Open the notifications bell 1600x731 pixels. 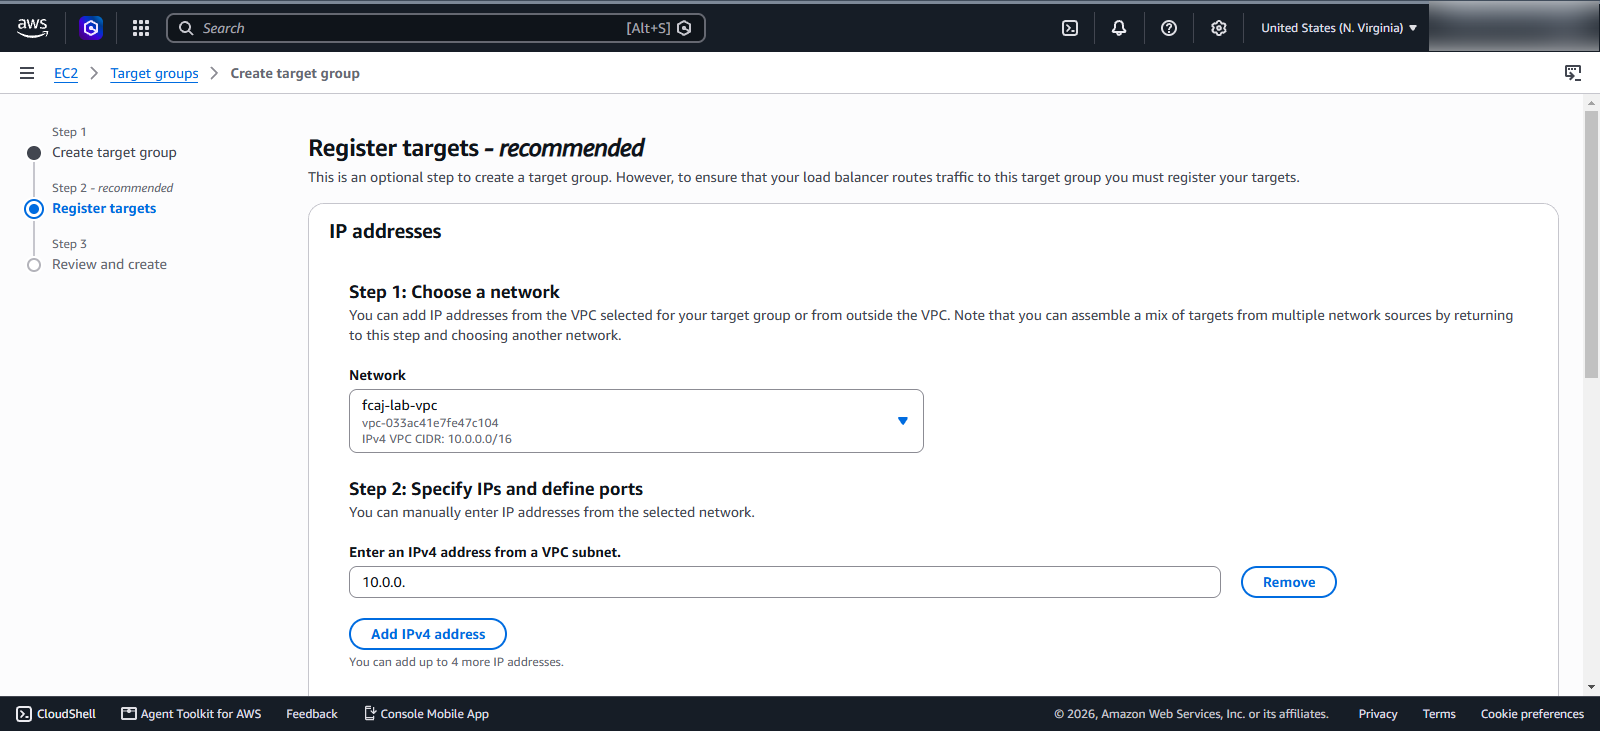coord(1119,28)
